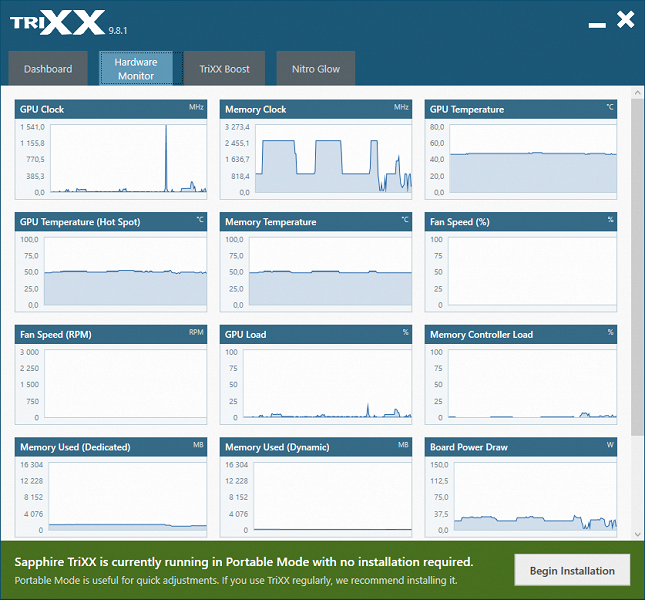Click the Begin Installation button

coord(572,570)
